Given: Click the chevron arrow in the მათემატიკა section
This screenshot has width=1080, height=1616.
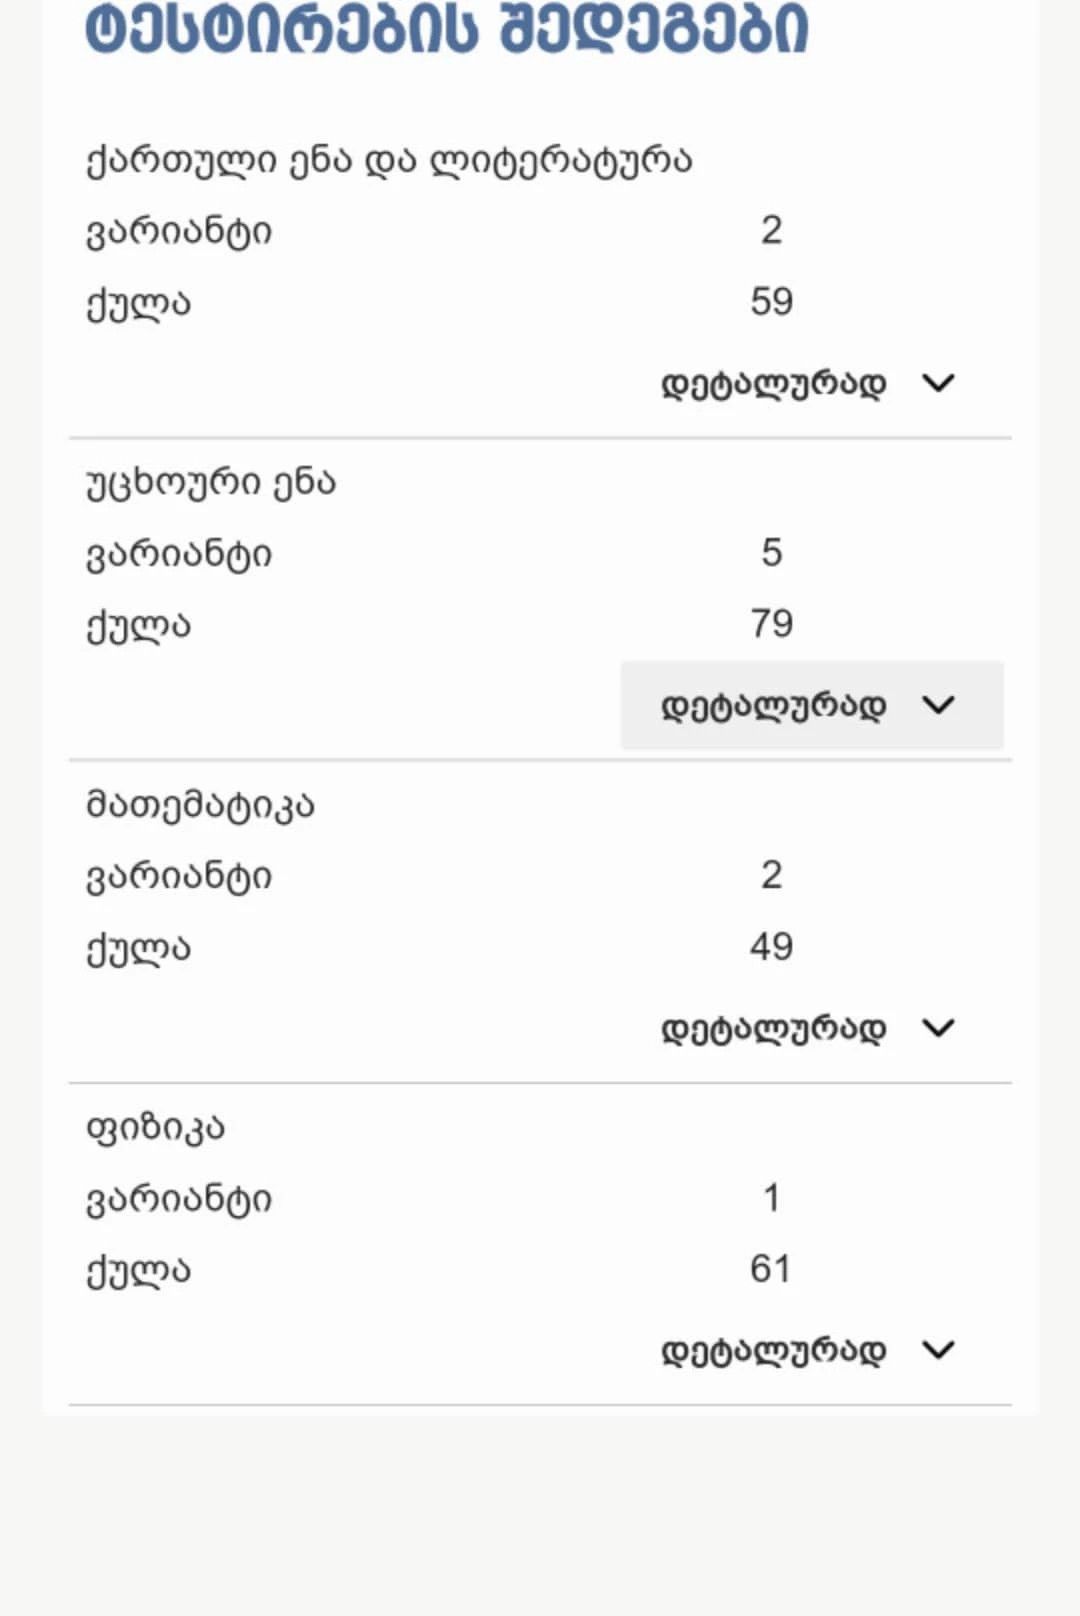Looking at the screenshot, I should coord(938,1028).
